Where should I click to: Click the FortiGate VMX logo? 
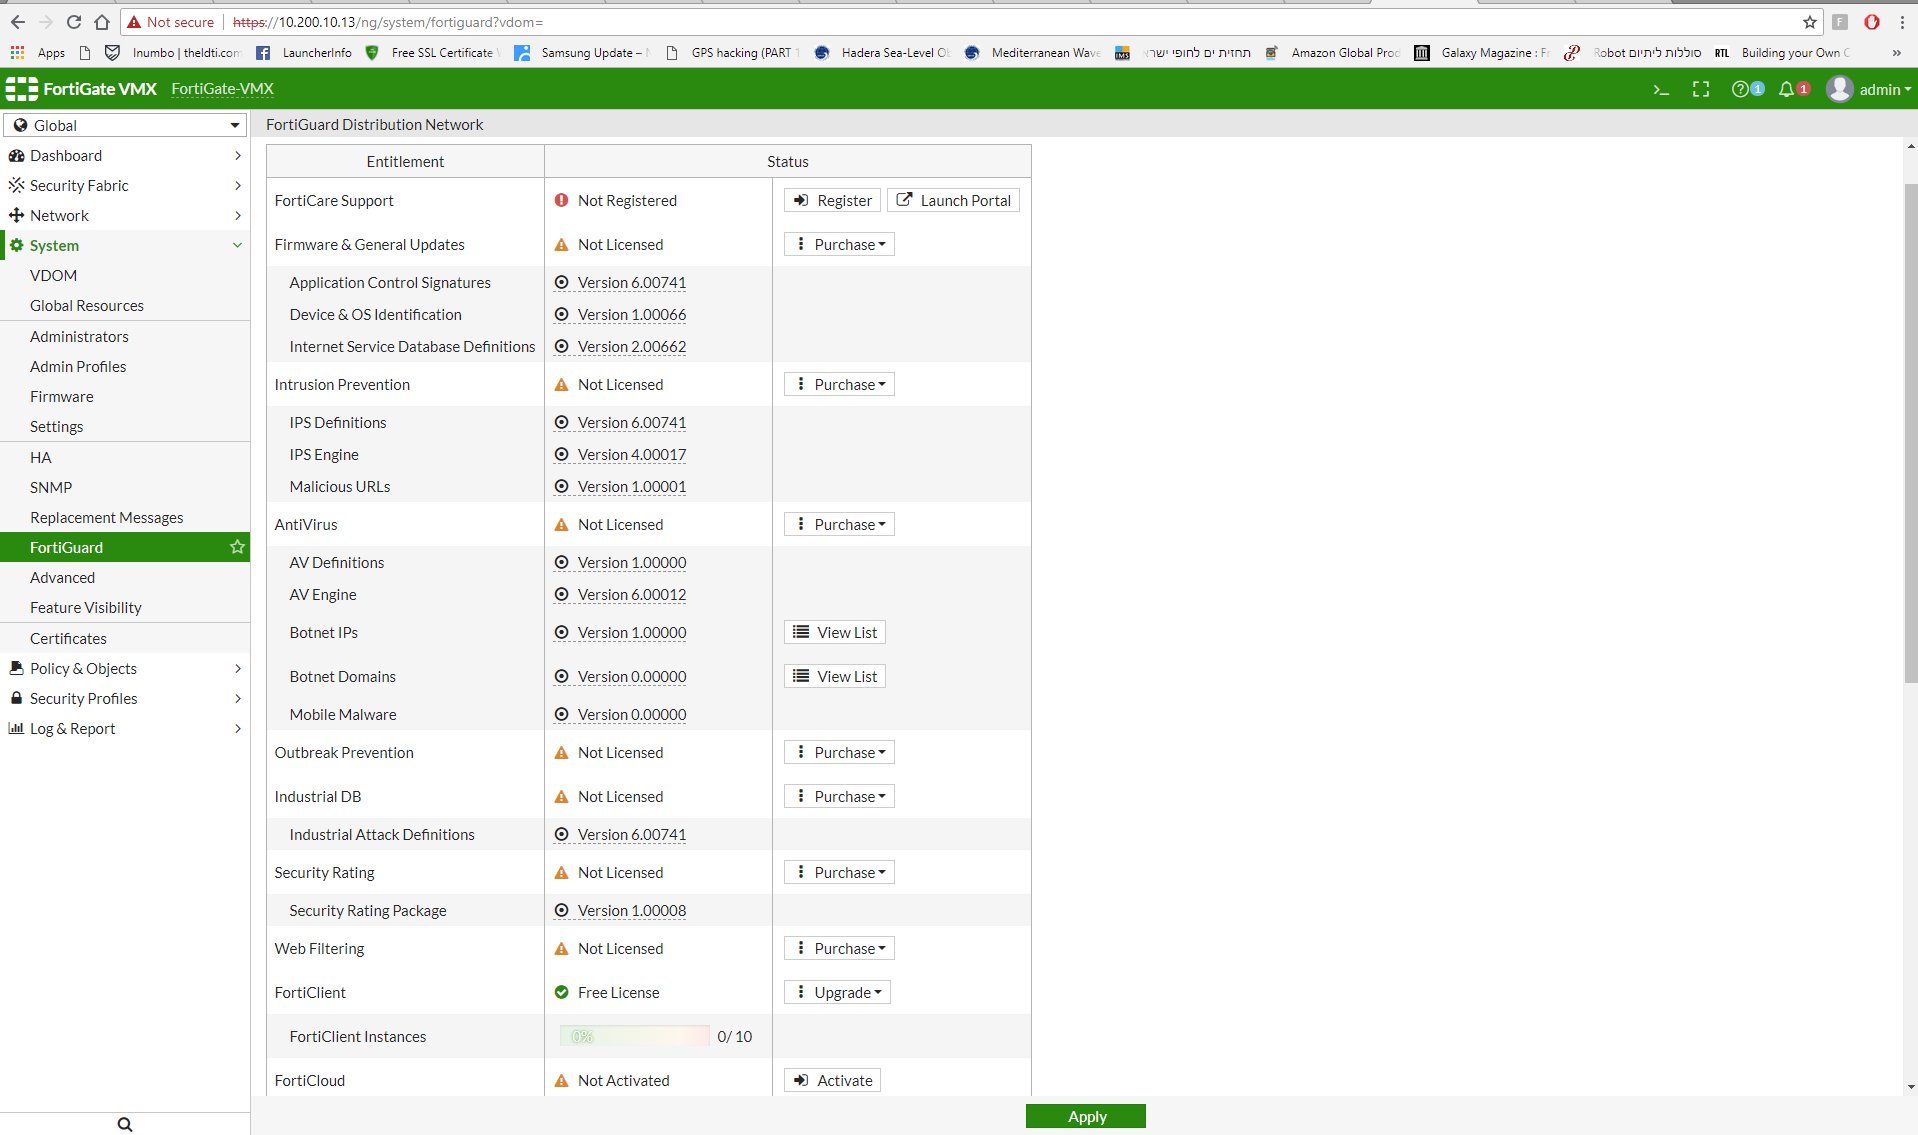click(x=81, y=89)
